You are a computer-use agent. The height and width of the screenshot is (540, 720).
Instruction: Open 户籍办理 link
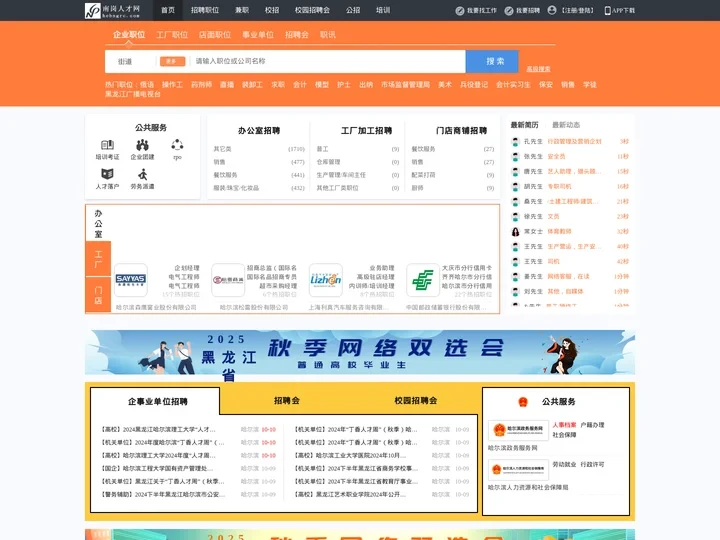(592, 425)
